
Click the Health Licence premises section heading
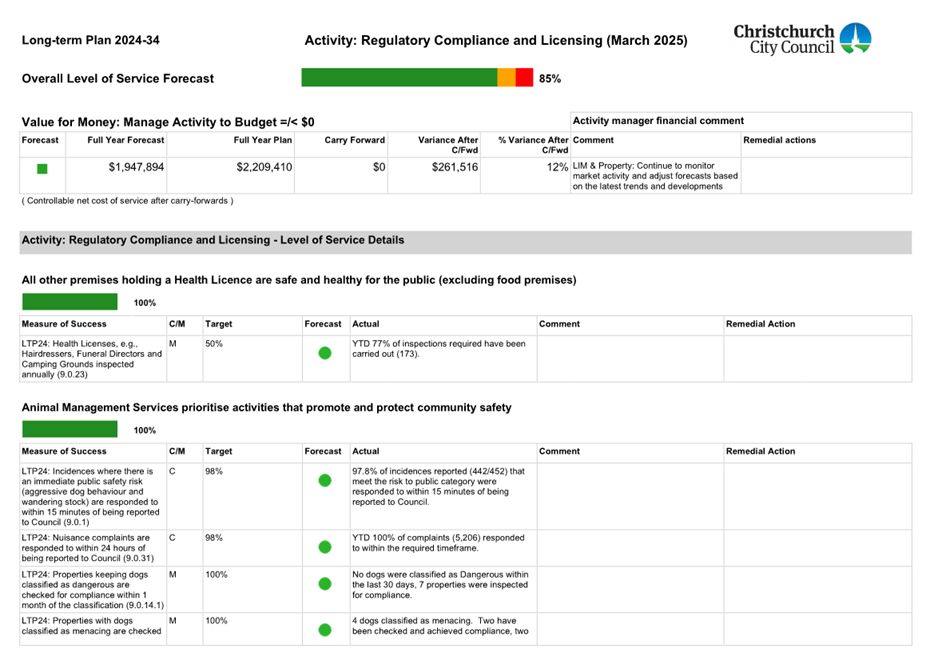(x=299, y=280)
